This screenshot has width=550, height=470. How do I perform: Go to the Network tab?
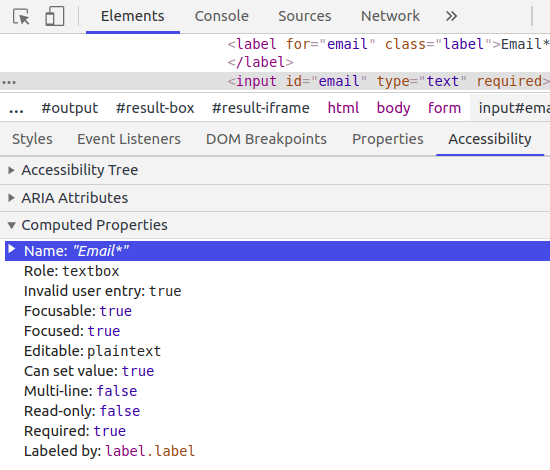tap(390, 16)
